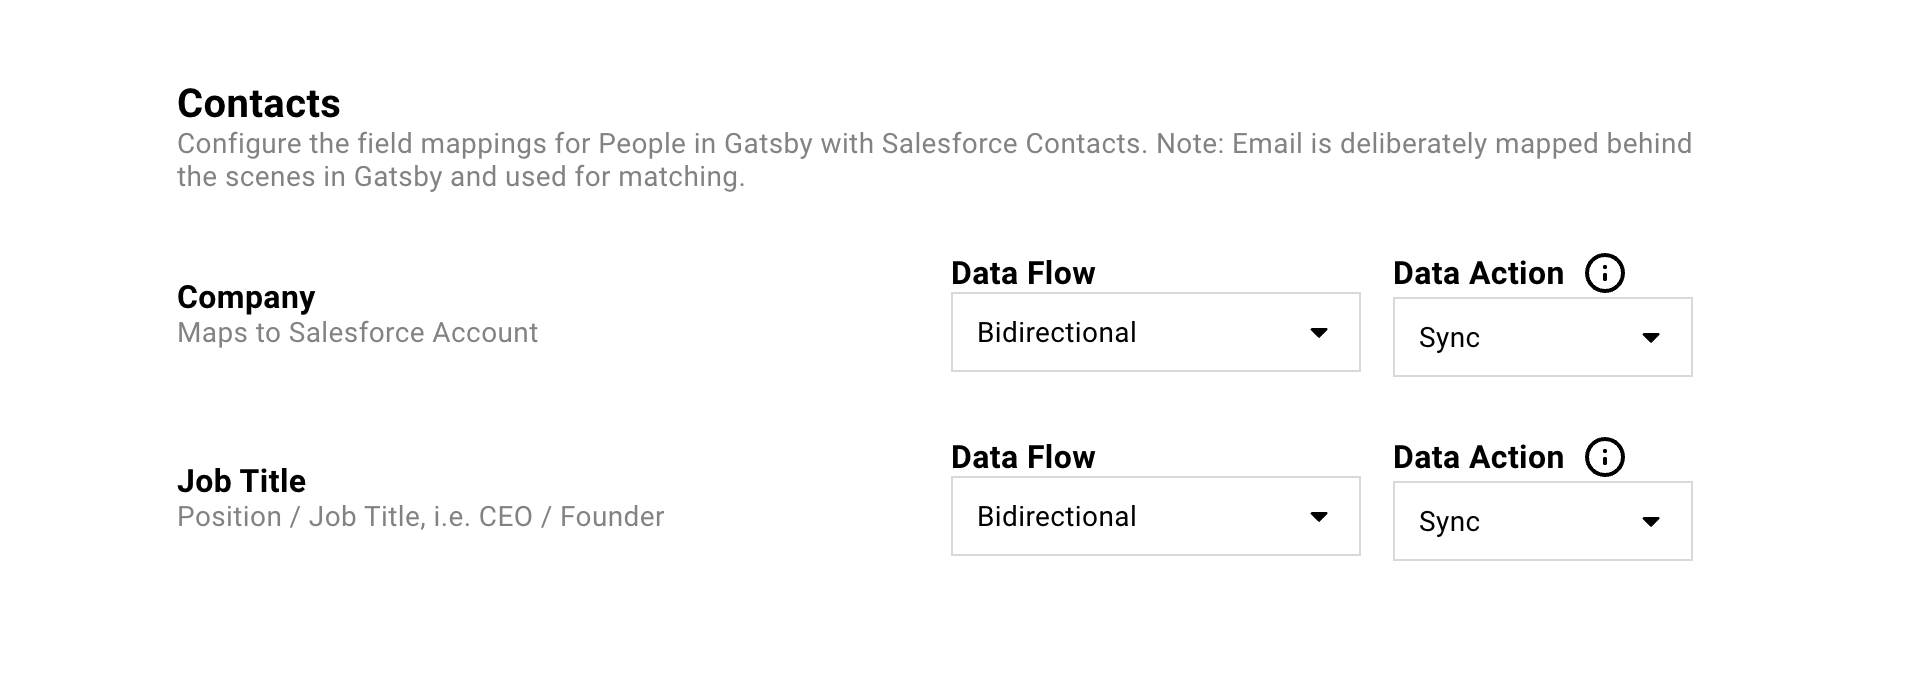This screenshot has height=678, width=1913.
Task: Expand the Job Title Data Flow dropdown
Action: [1155, 516]
